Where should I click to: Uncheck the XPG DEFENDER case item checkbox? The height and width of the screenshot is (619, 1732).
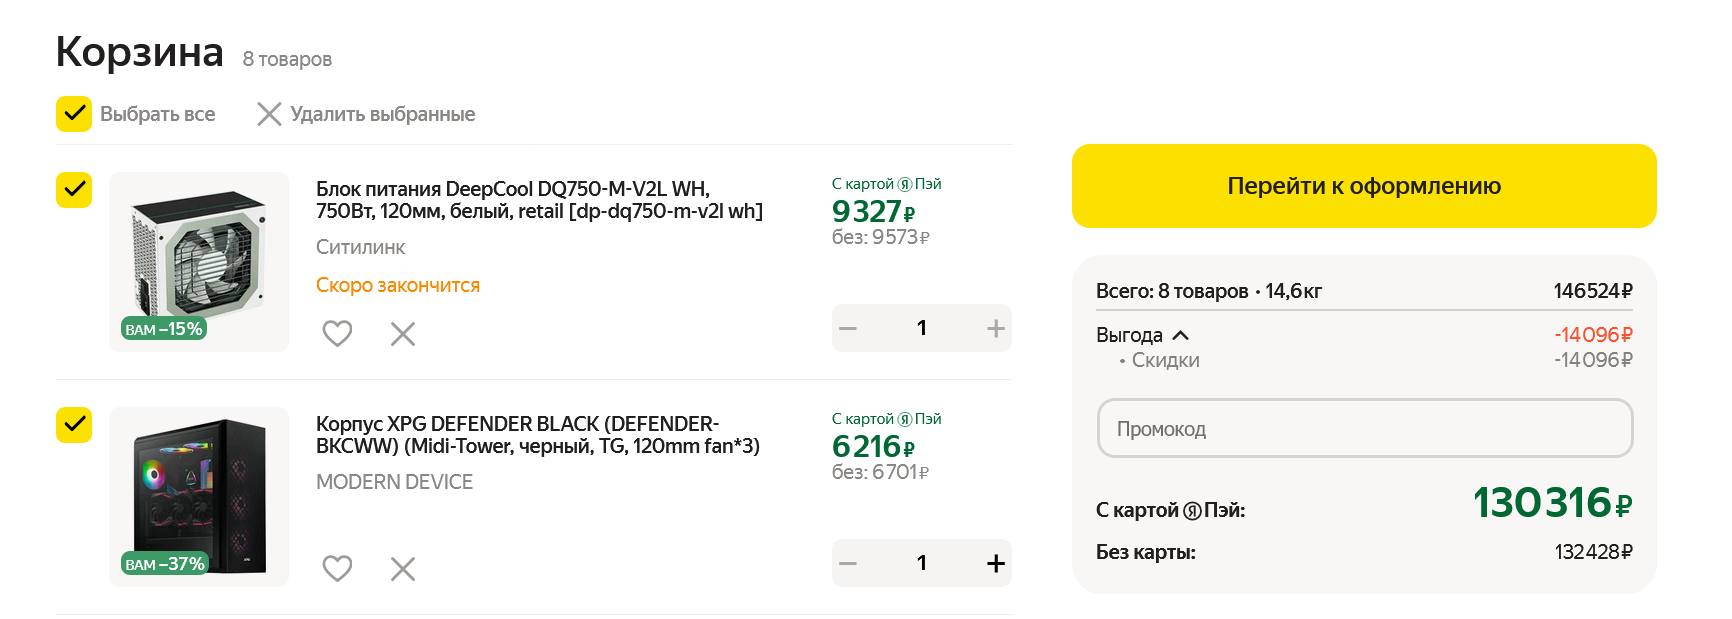(74, 425)
